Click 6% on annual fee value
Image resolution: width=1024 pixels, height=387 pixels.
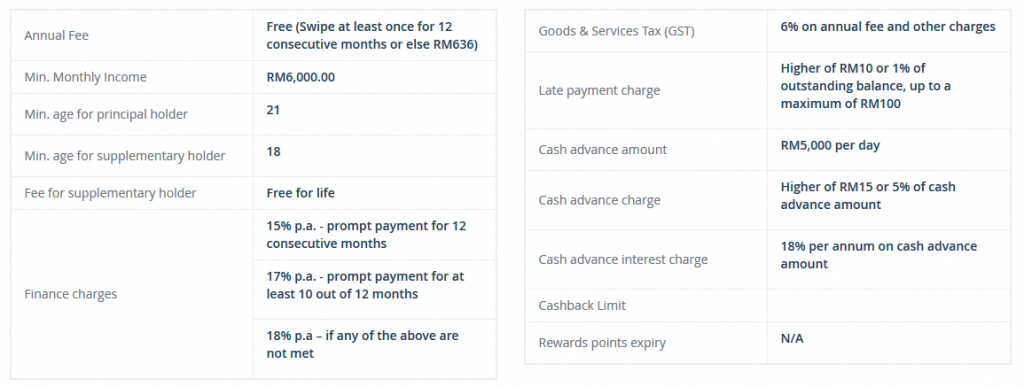[888, 27]
